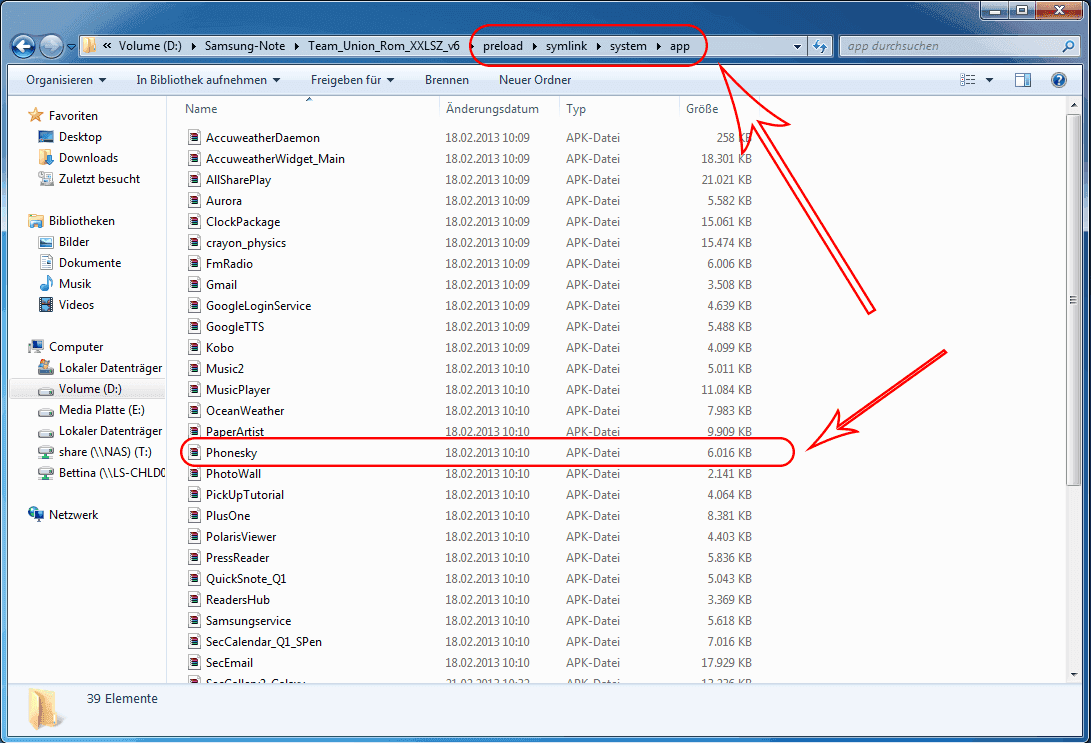Click the Brennen toolbar button
The height and width of the screenshot is (743, 1091).
coord(447,80)
